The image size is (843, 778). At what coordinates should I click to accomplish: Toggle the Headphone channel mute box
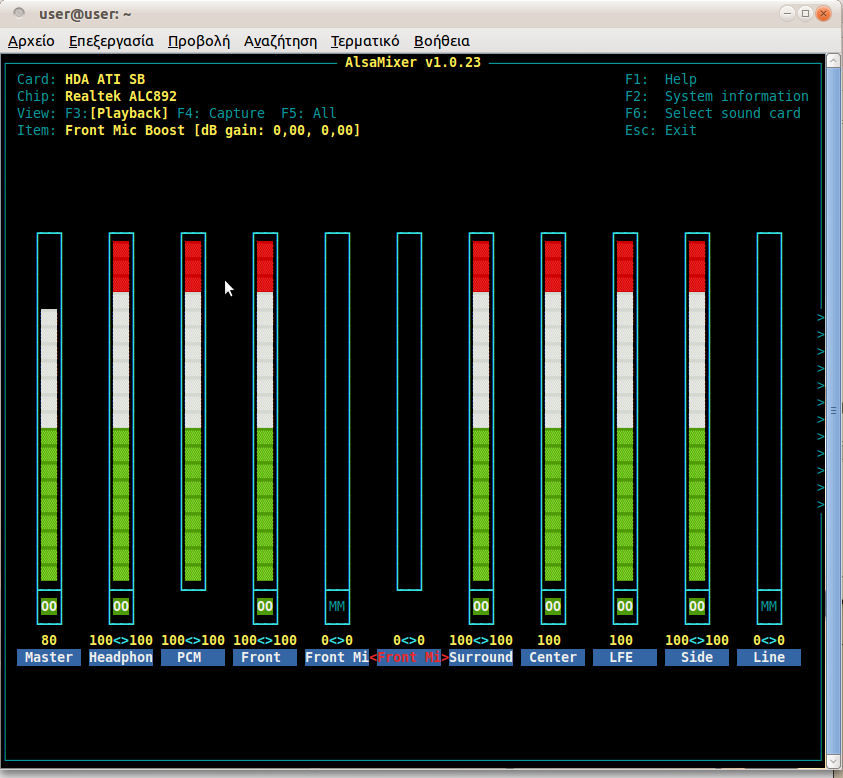(121, 606)
